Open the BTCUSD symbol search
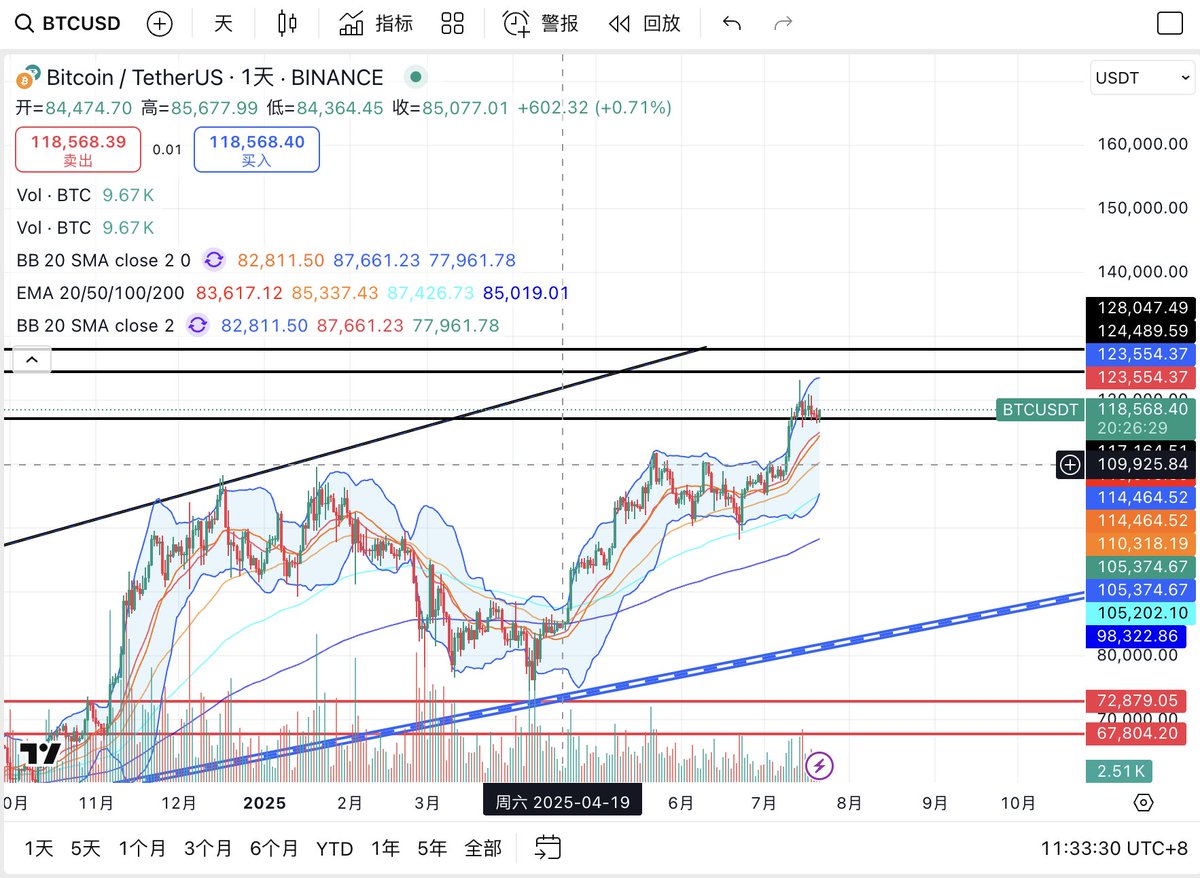Image resolution: width=1200 pixels, height=878 pixels. tap(68, 23)
